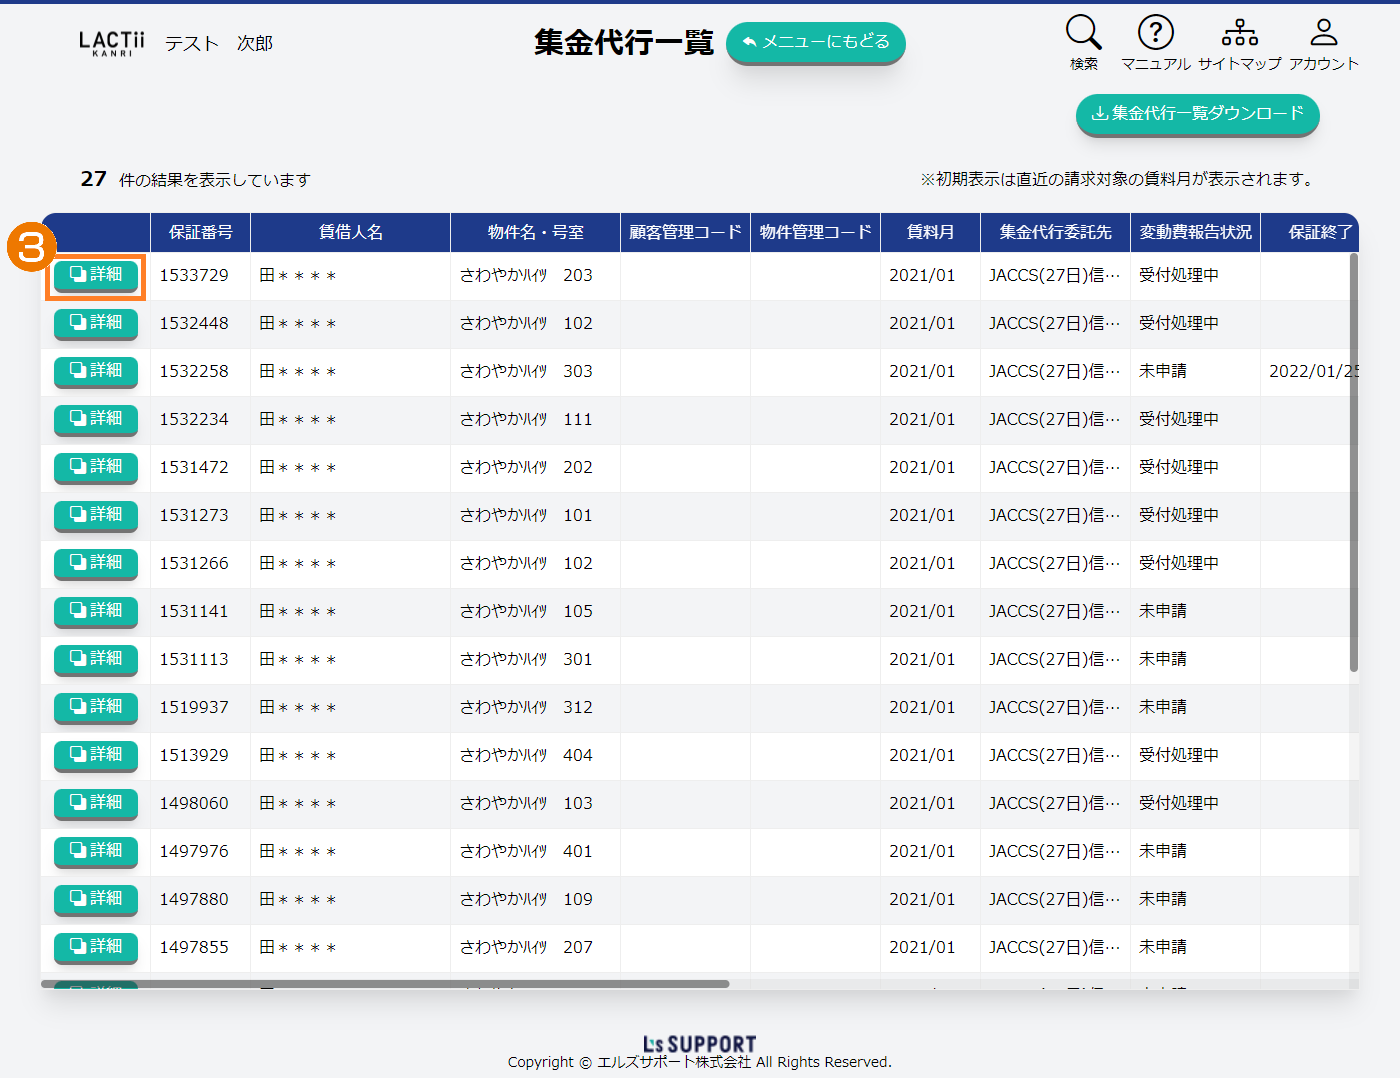Open the search magnifier icon
The width and height of the screenshot is (1400, 1078).
[1083, 33]
